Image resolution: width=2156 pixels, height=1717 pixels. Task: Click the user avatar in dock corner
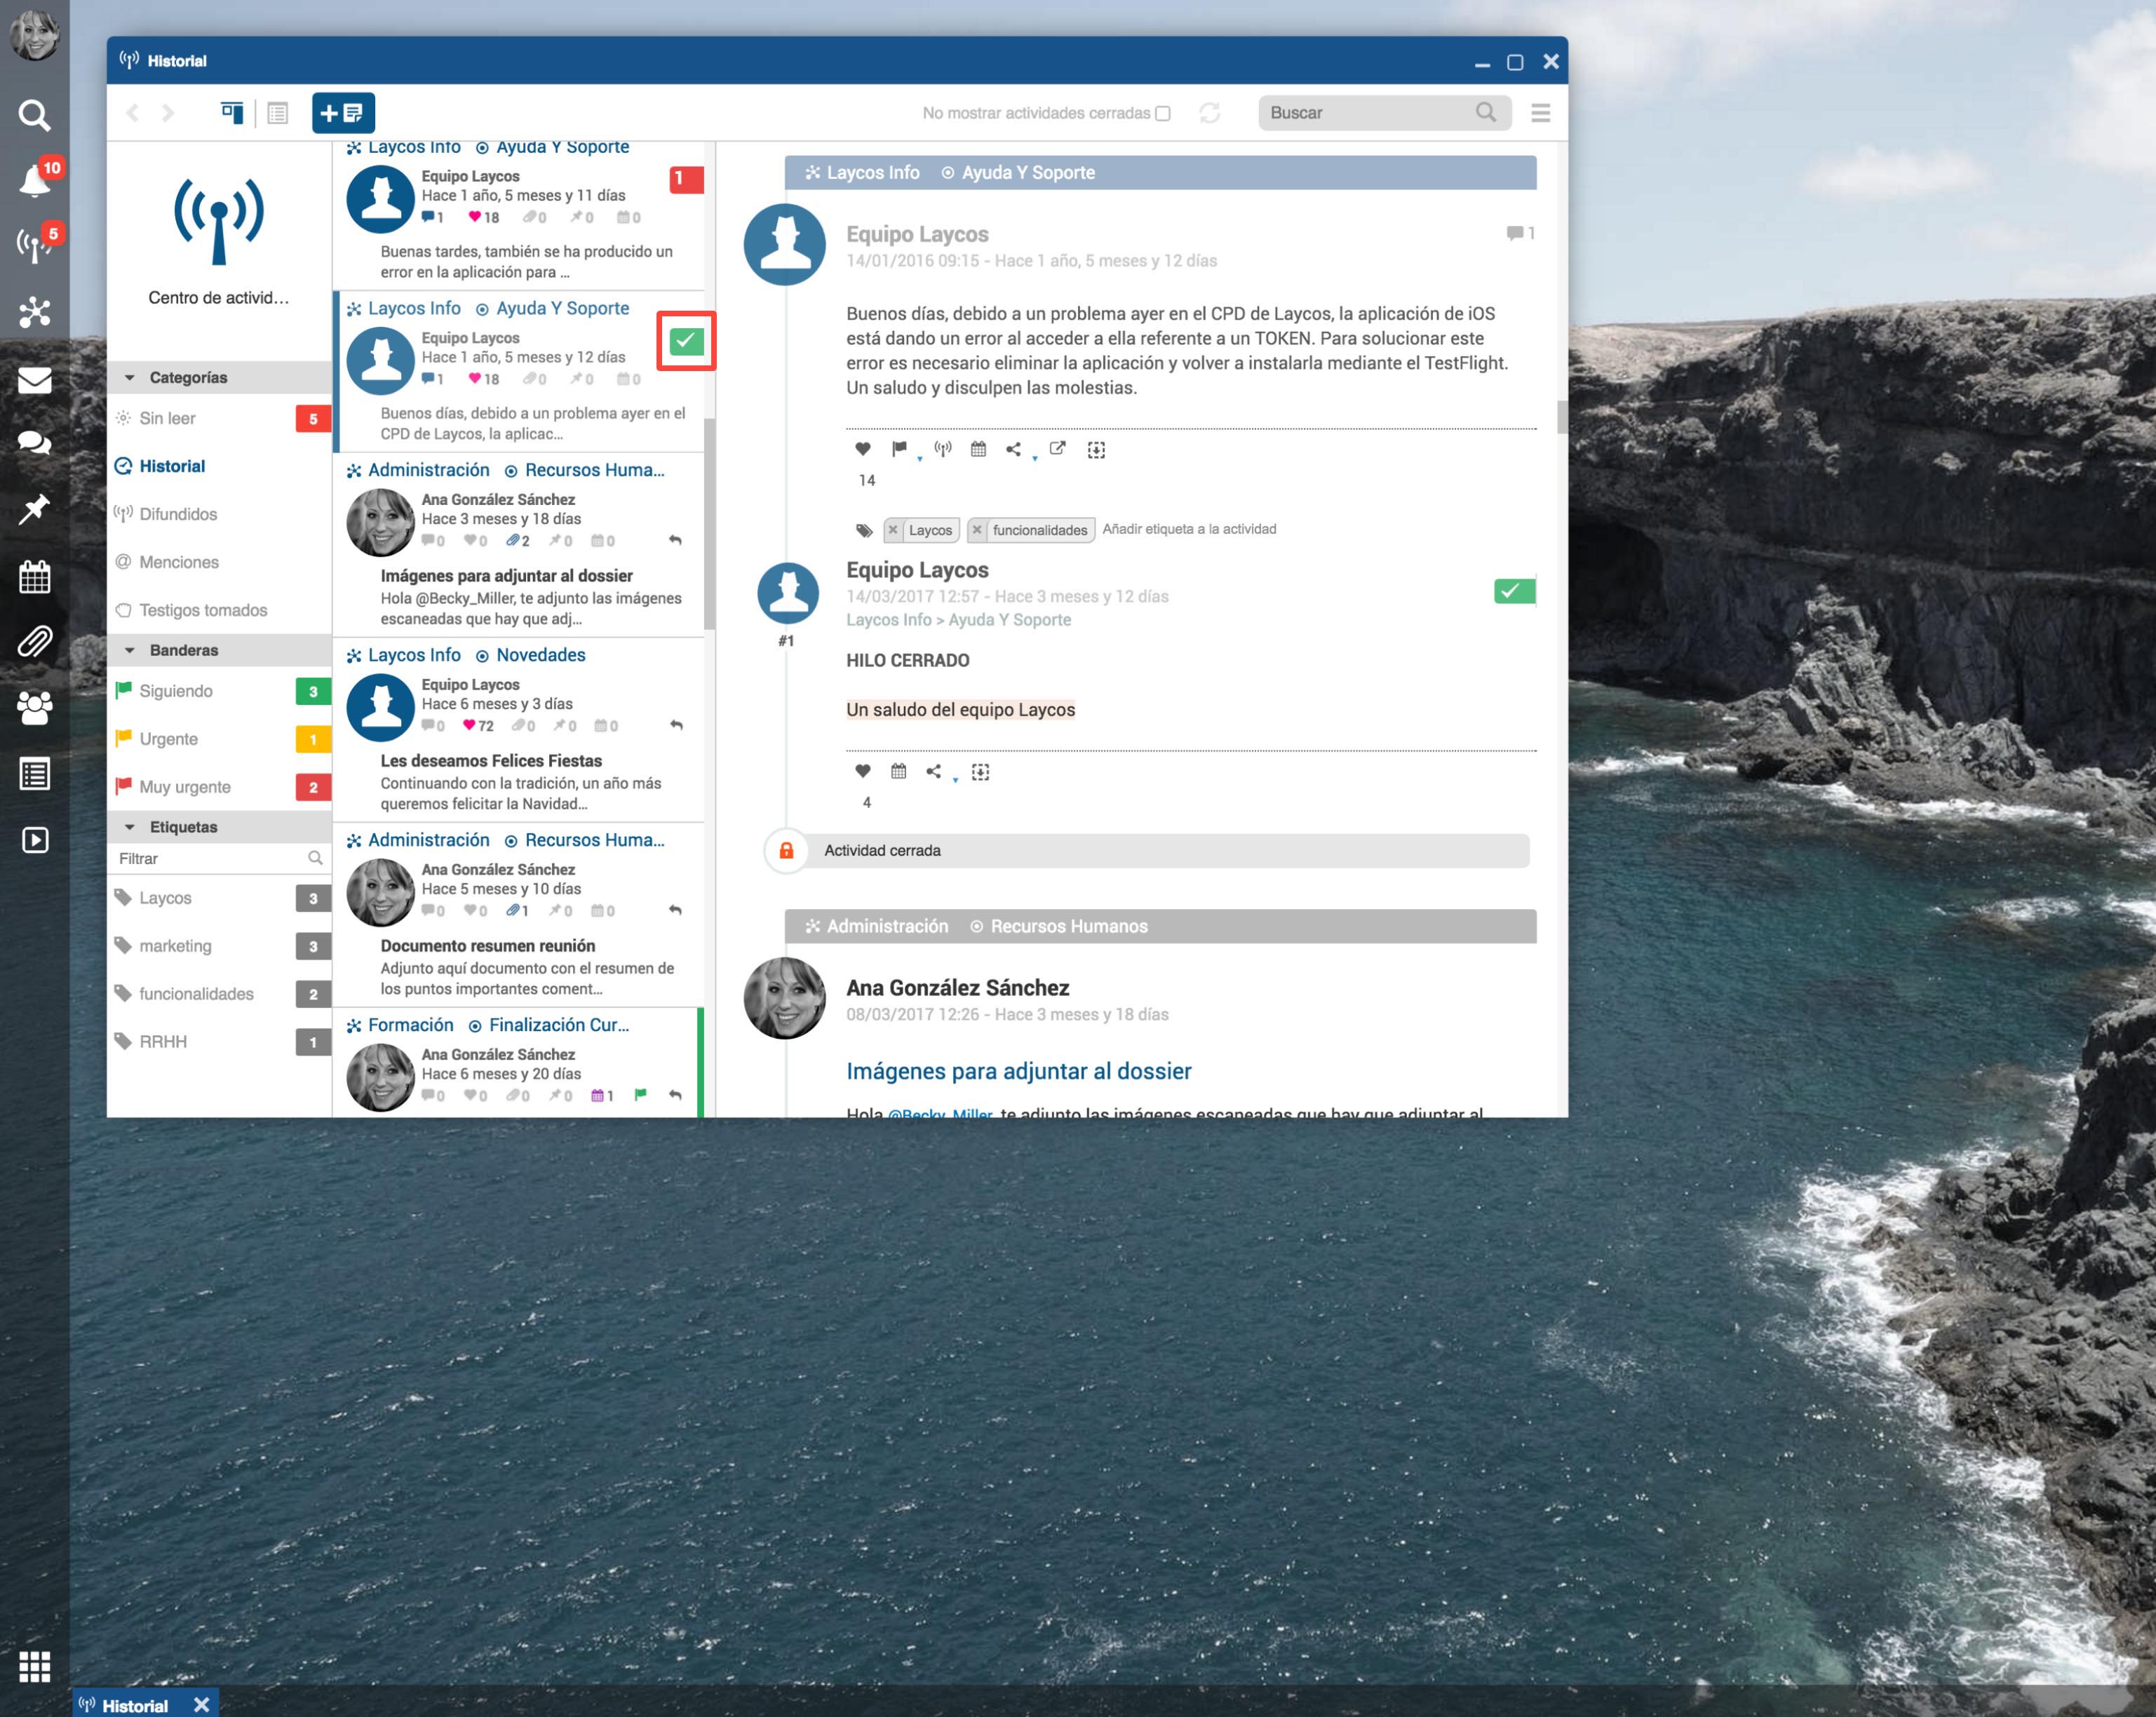point(34,34)
